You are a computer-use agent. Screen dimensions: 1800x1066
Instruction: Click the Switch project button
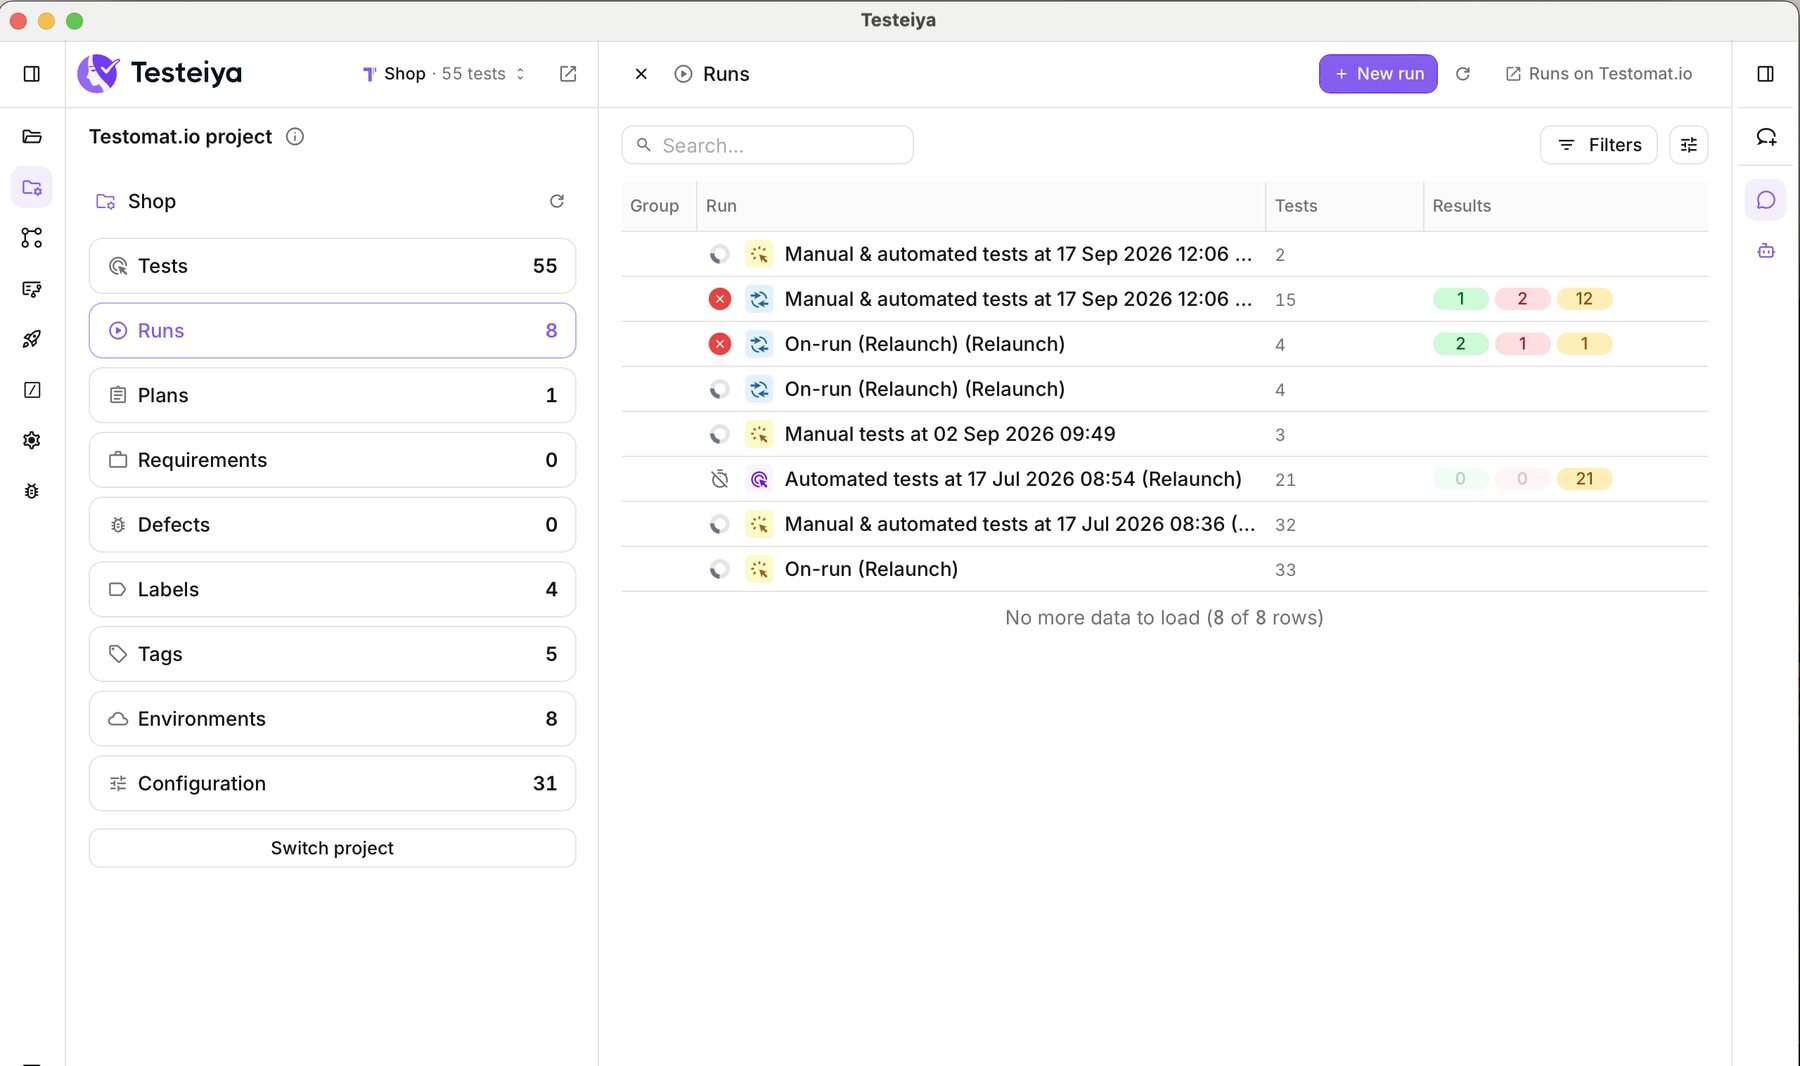(x=332, y=848)
